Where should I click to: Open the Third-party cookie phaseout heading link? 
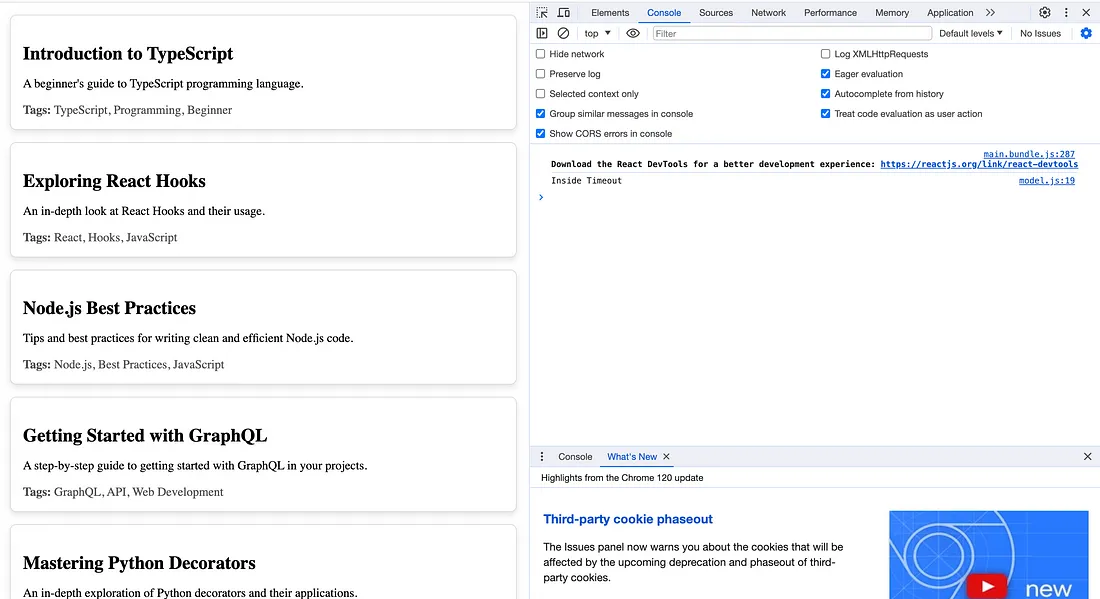tap(627, 519)
